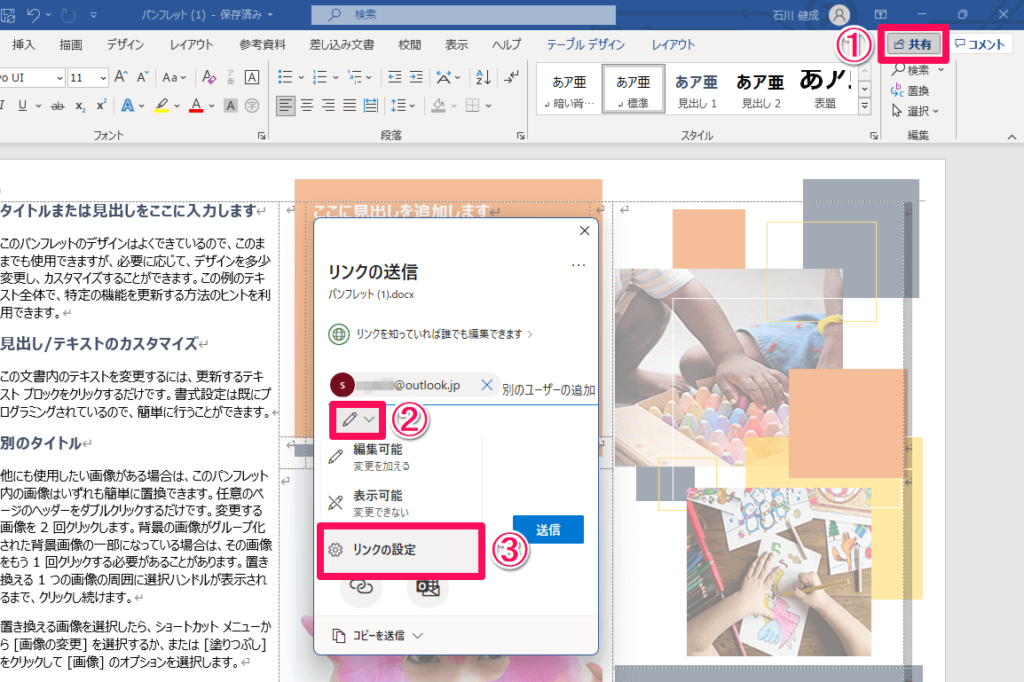
Task: Open font size dropdown showing 11
Action: tap(103, 78)
